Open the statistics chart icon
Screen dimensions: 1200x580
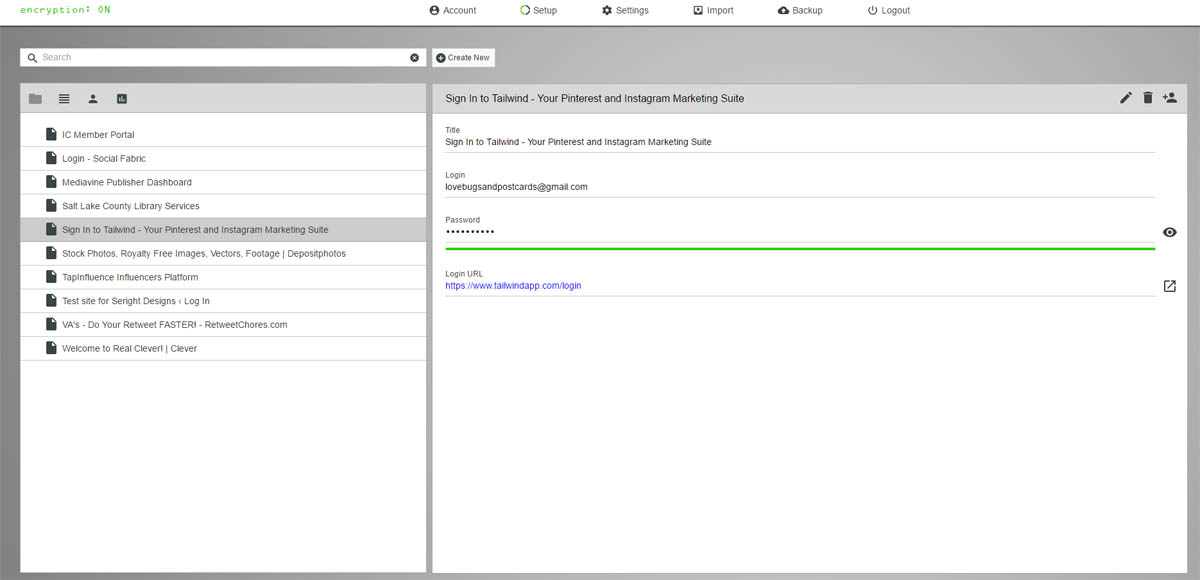[122, 99]
